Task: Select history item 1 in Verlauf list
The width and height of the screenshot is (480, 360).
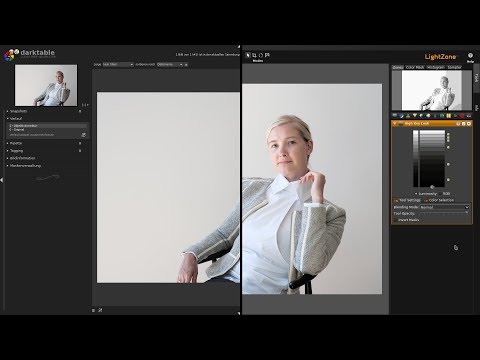Action: tap(48, 126)
